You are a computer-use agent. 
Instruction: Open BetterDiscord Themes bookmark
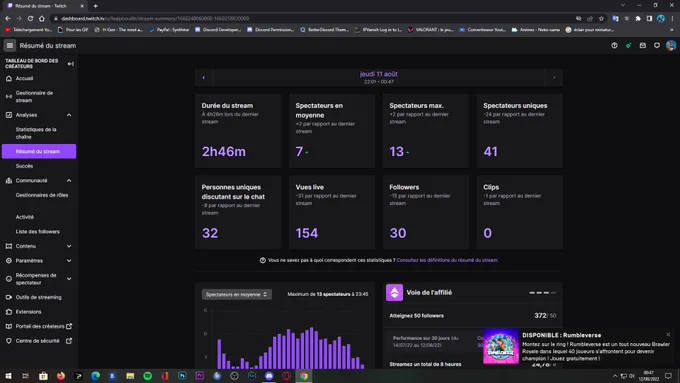click(x=324, y=30)
